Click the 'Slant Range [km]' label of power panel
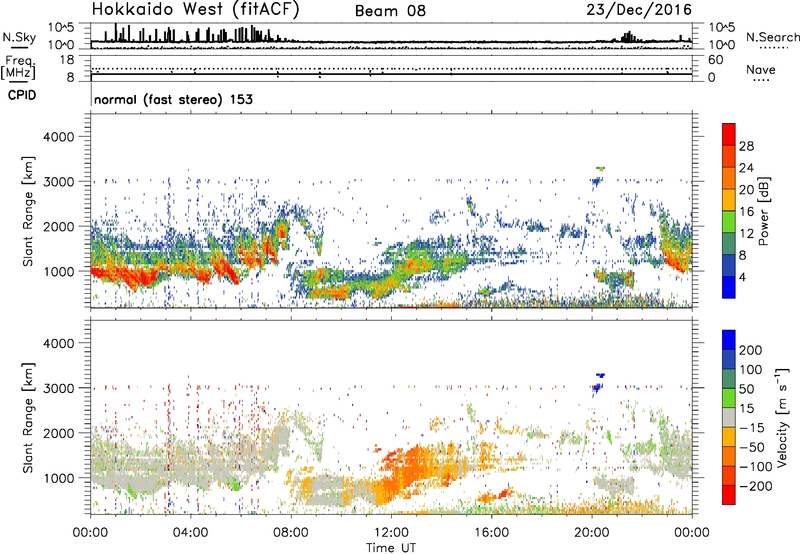 click(28, 211)
